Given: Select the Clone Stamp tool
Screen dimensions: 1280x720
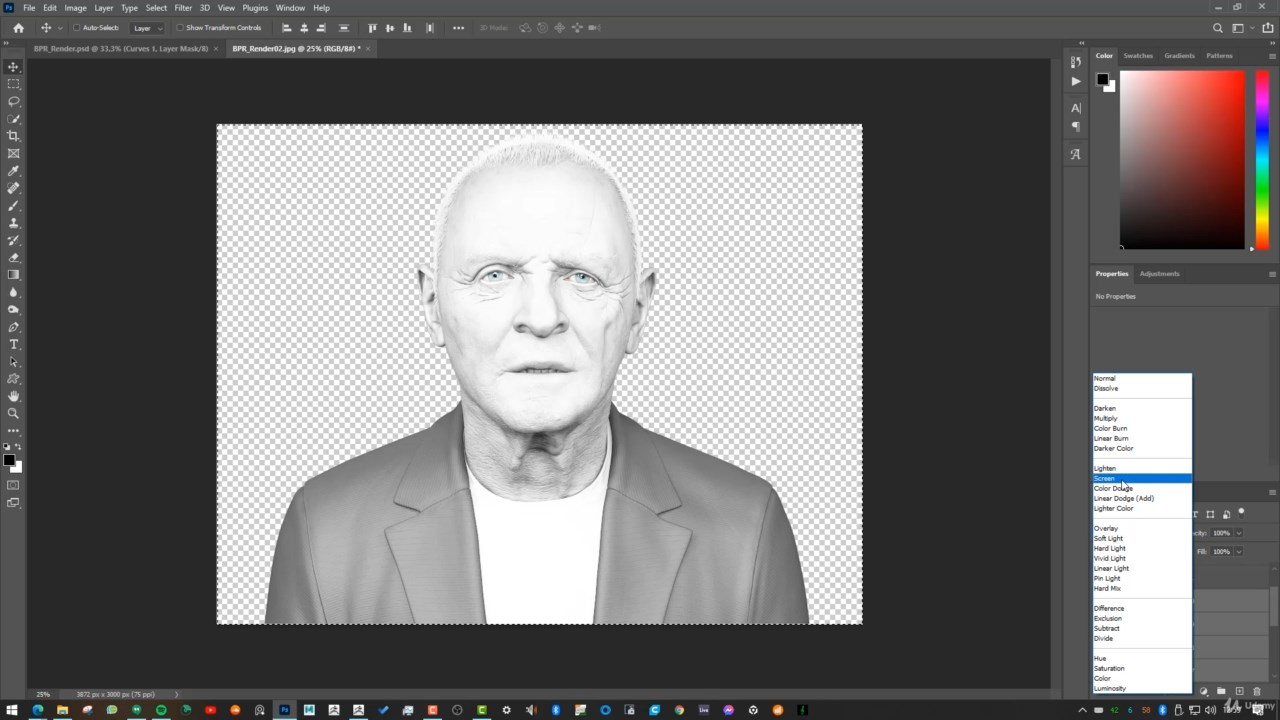Looking at the screenshot, I should click(x=13, y=223).
